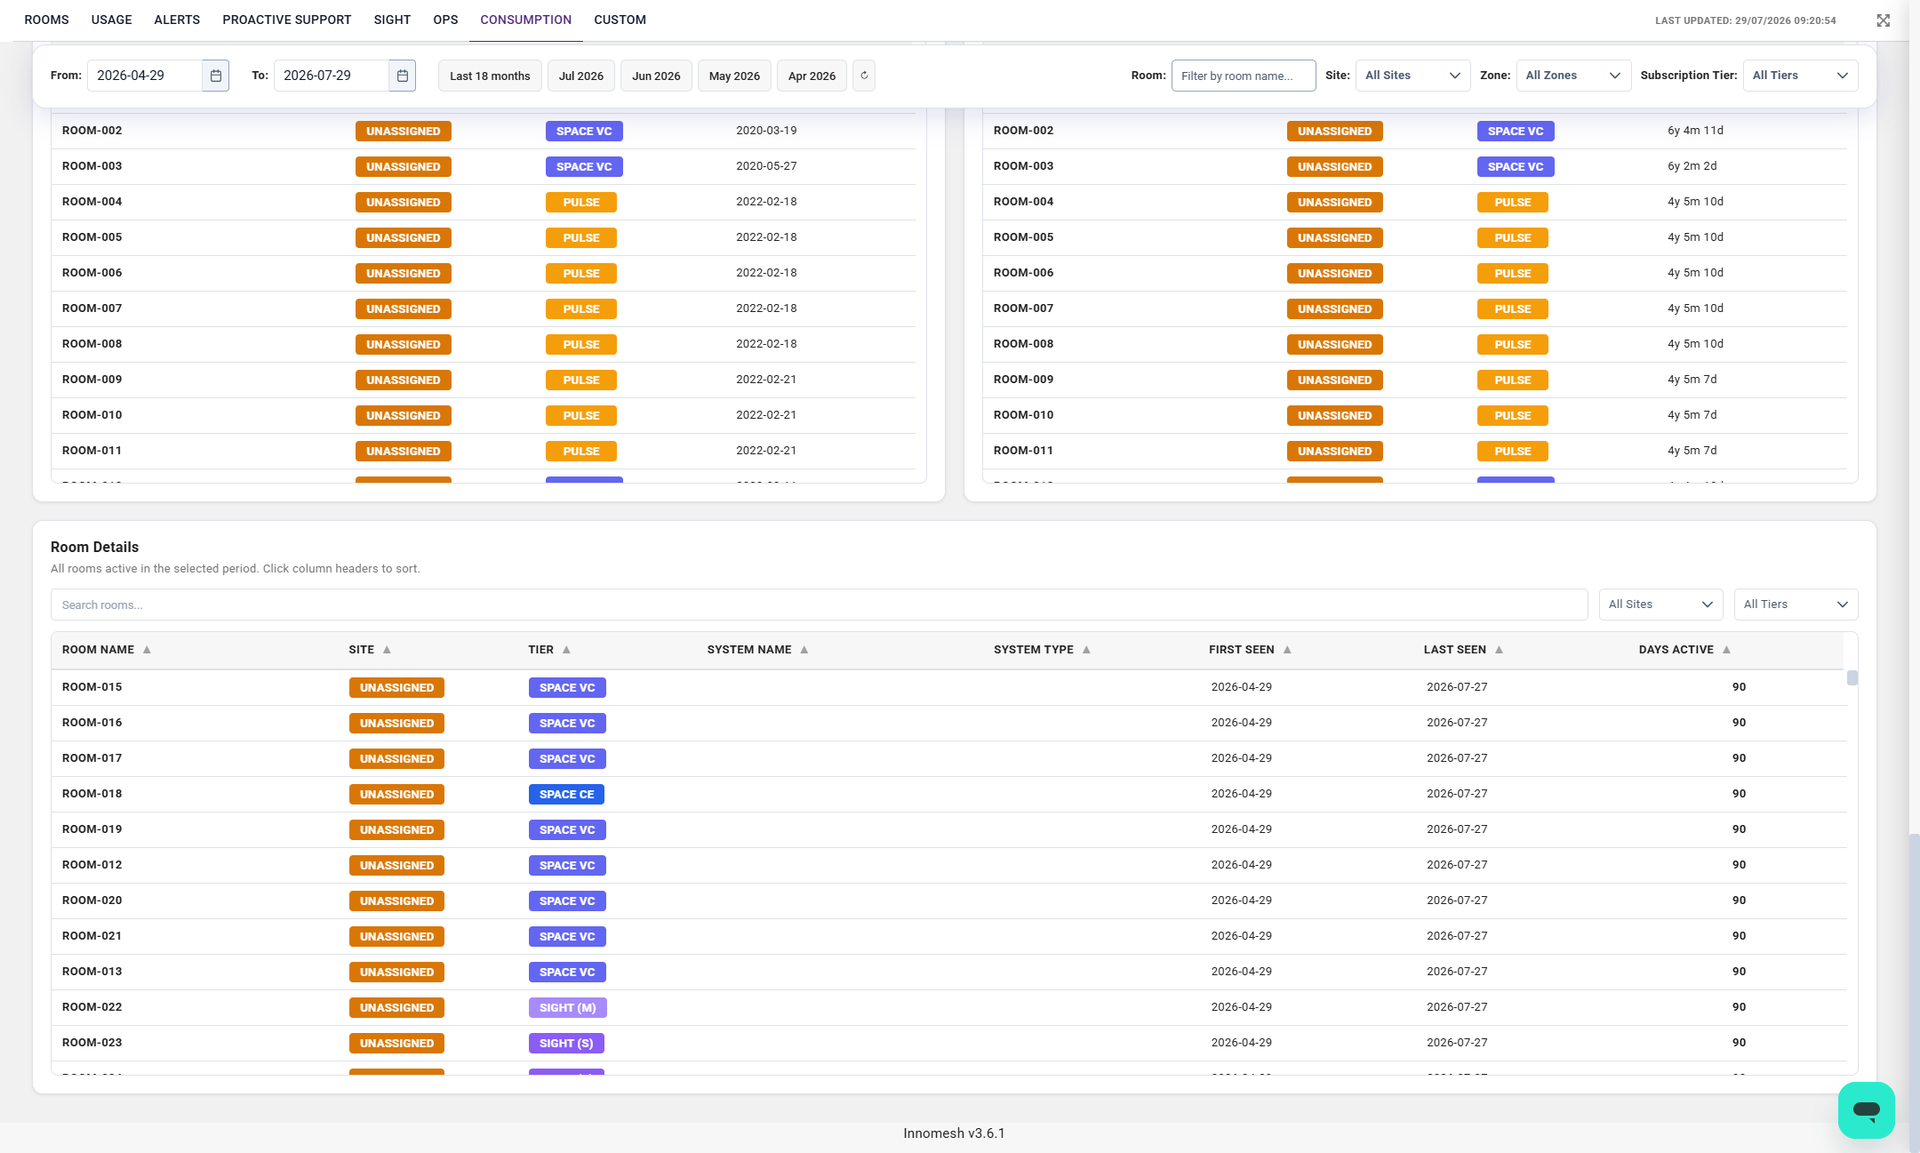Click the Search rooms field
The height and width of the screenshot is (1153, 1920).
[819, 605]
